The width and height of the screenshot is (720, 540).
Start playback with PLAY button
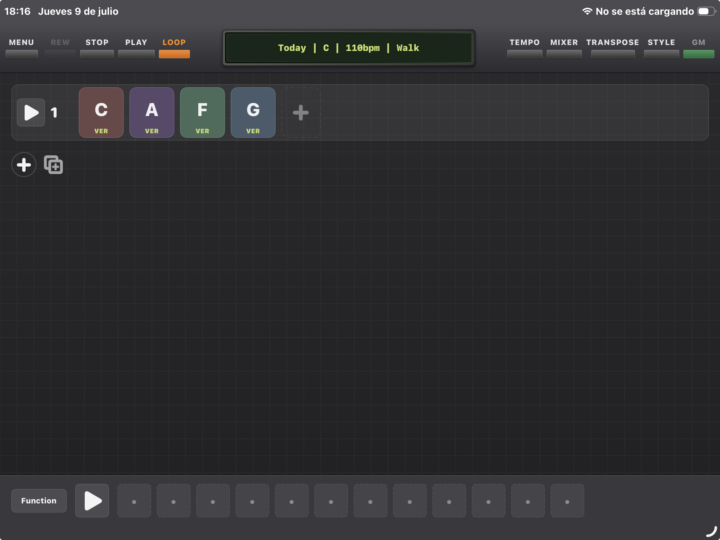pyautogui.click(x=136, y=47)
